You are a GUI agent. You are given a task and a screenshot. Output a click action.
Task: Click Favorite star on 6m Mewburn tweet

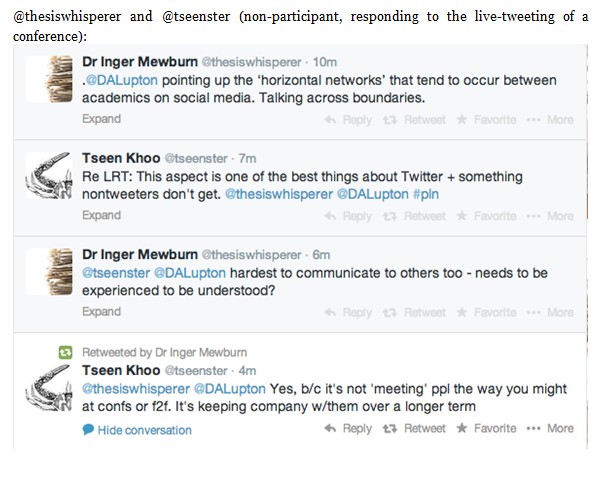pyautogui.click(x=461, y=312)
